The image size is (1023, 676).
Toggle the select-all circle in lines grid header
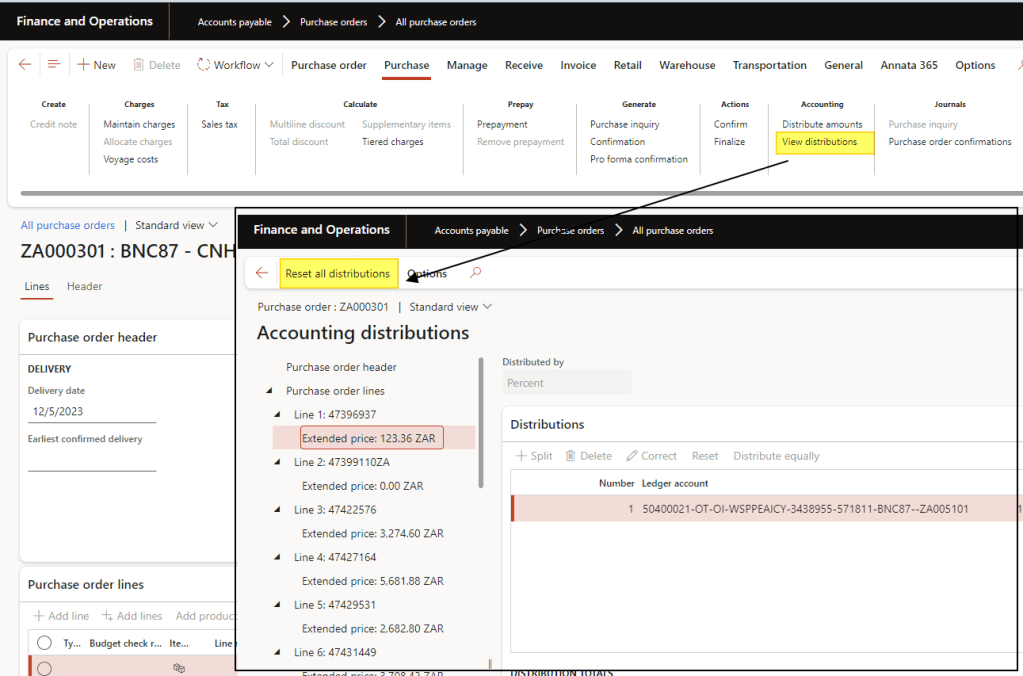44,643
